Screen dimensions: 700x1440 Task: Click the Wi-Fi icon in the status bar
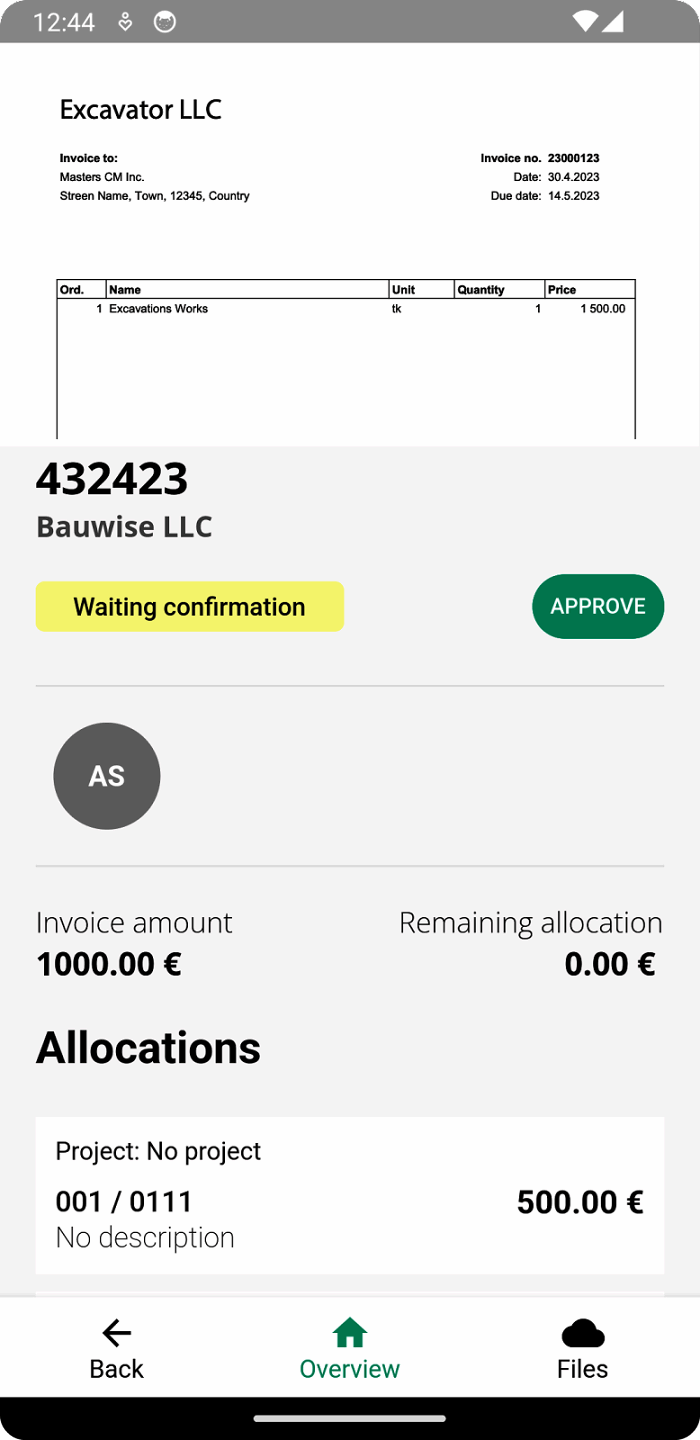coord(586,21)
